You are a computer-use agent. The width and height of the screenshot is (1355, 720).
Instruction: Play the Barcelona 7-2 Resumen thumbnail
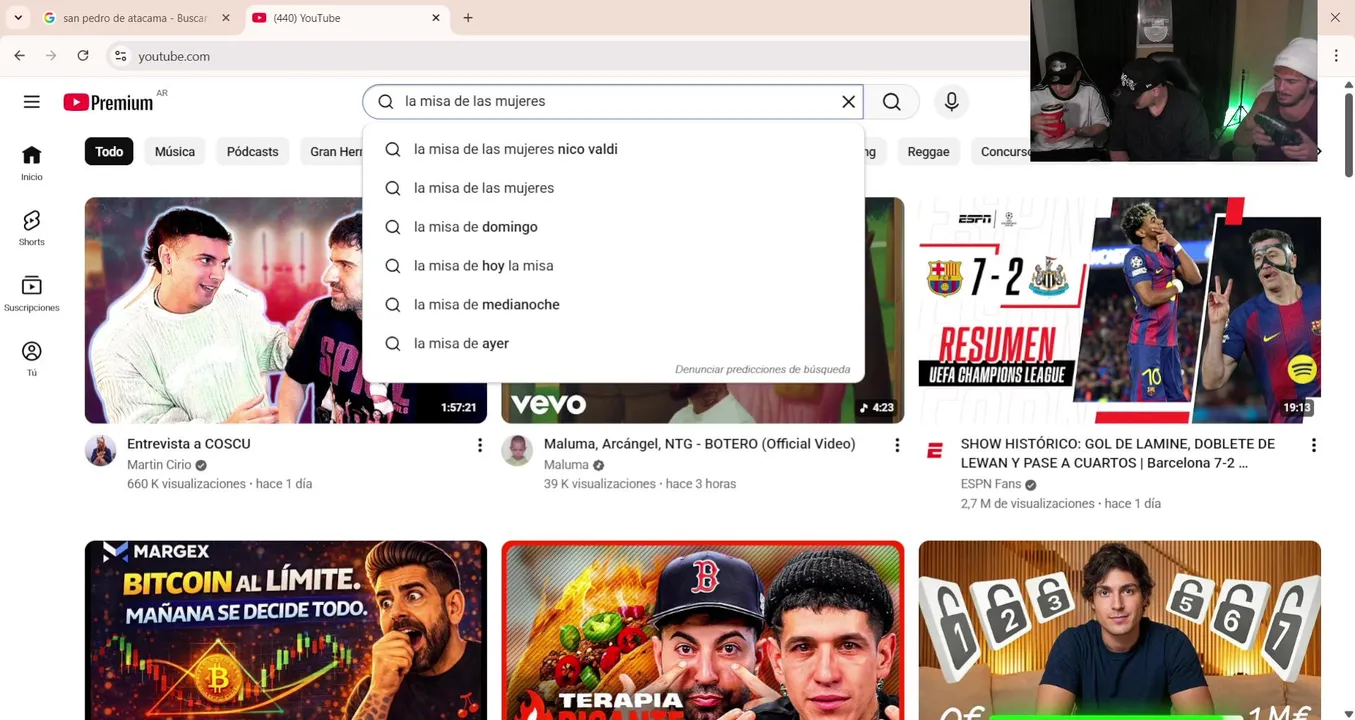[x=1119, y=310]
